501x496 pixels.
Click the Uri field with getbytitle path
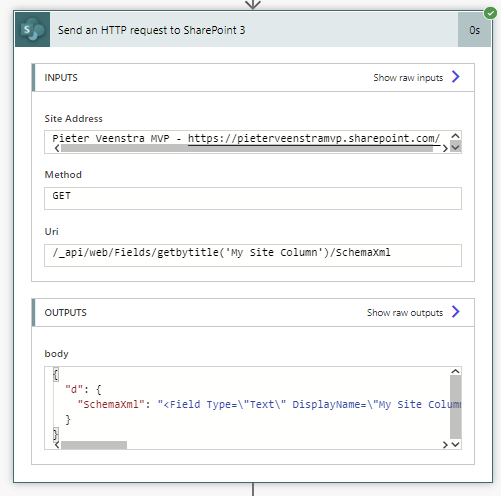point(253,255)
